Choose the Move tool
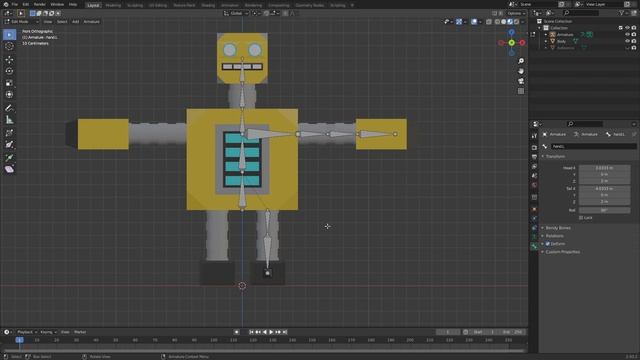Screen dimensions: 640x360 pos(9,60)
